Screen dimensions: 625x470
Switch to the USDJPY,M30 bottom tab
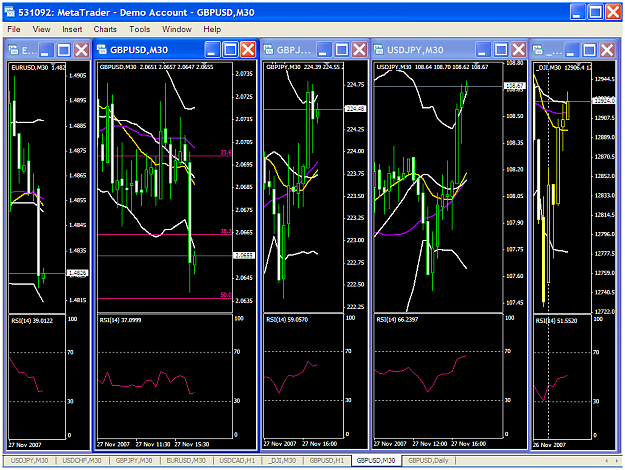(x=29, y=460)
